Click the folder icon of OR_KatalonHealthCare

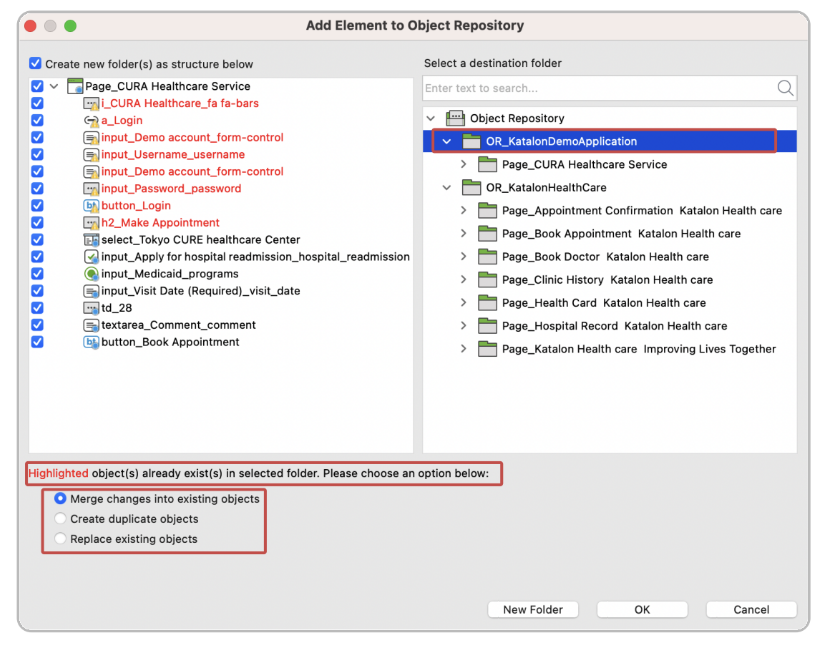471,187
